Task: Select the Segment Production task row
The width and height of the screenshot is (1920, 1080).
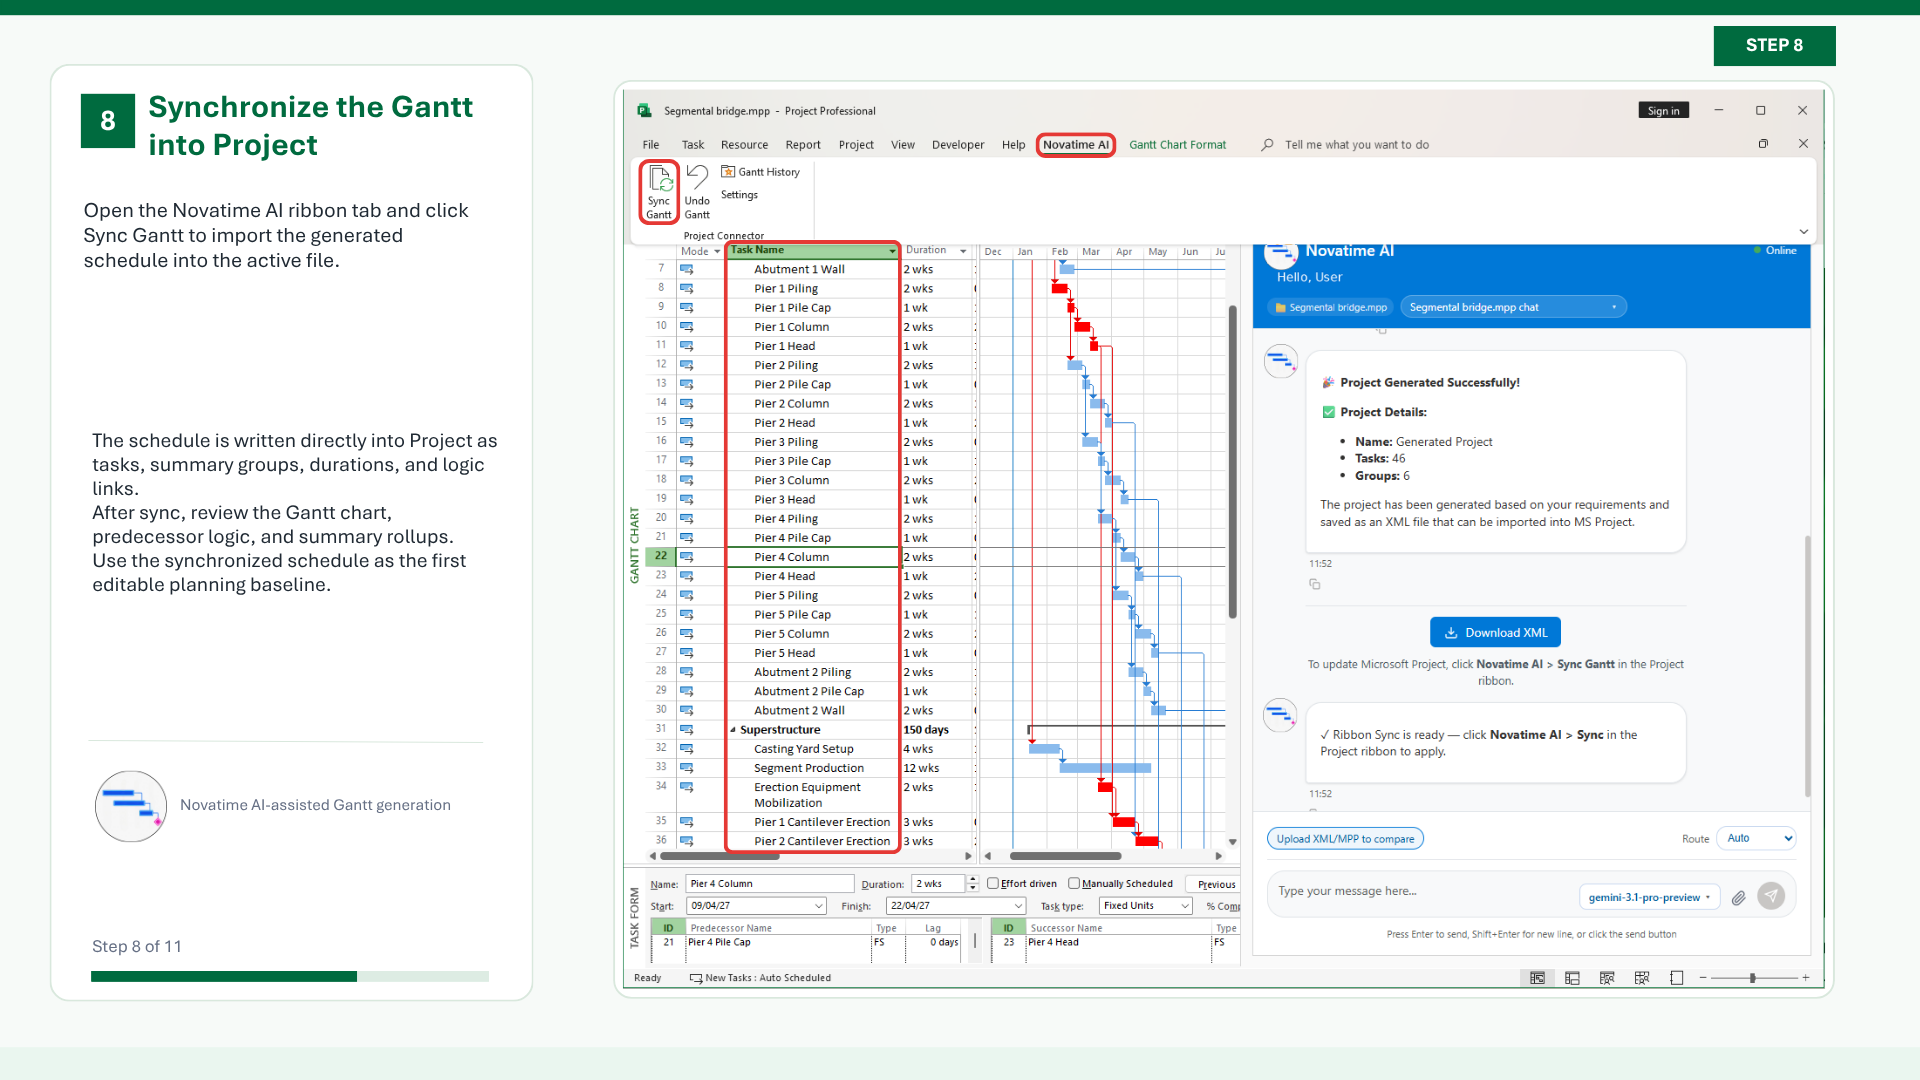Action: click(811, 769)
